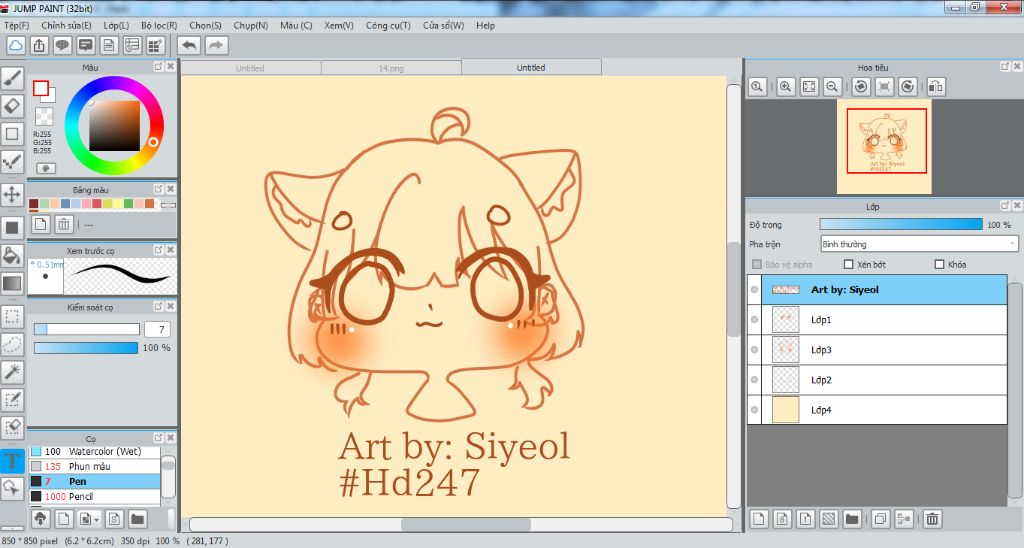
Task: Toggle transparent color swatch
Action: point(44,116)
